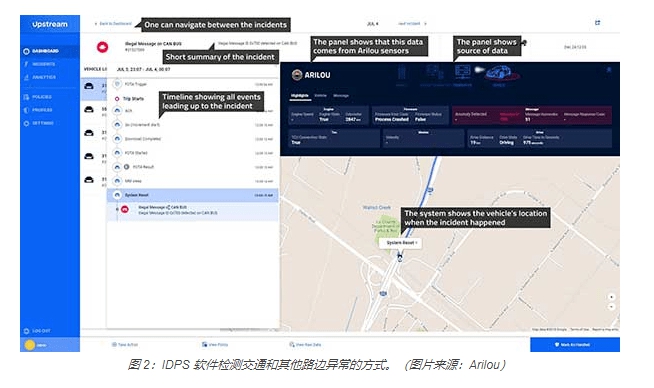This screenshot has height=388, width=654.
Task: Click Back to Dashboard link
Action: (x=113, y=24)
